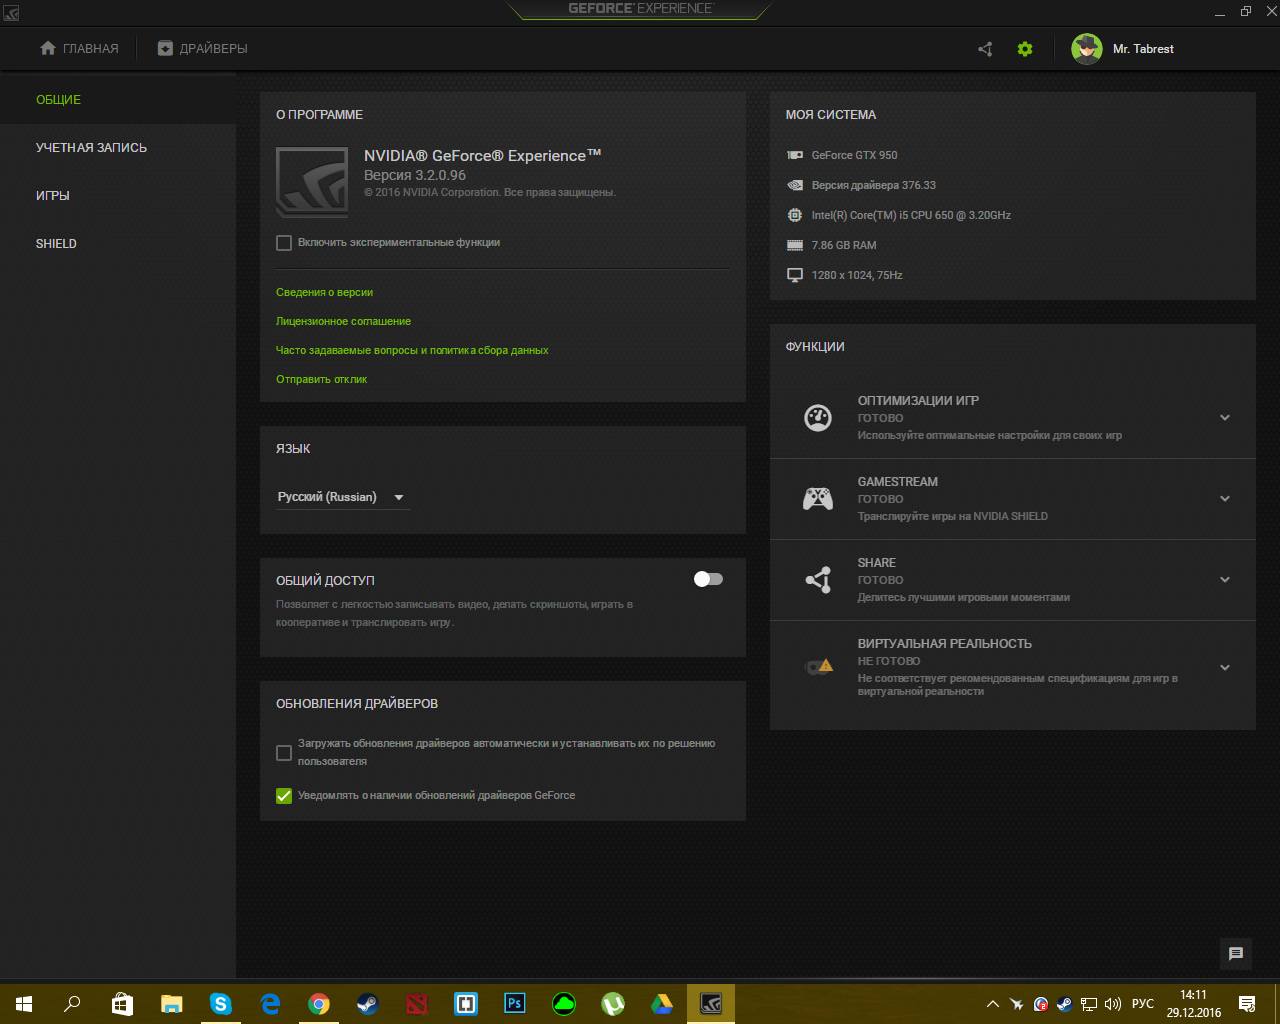
Task: Open uTorrent from taskbar
Action: pyautogui.click(x=613, y=1004)
